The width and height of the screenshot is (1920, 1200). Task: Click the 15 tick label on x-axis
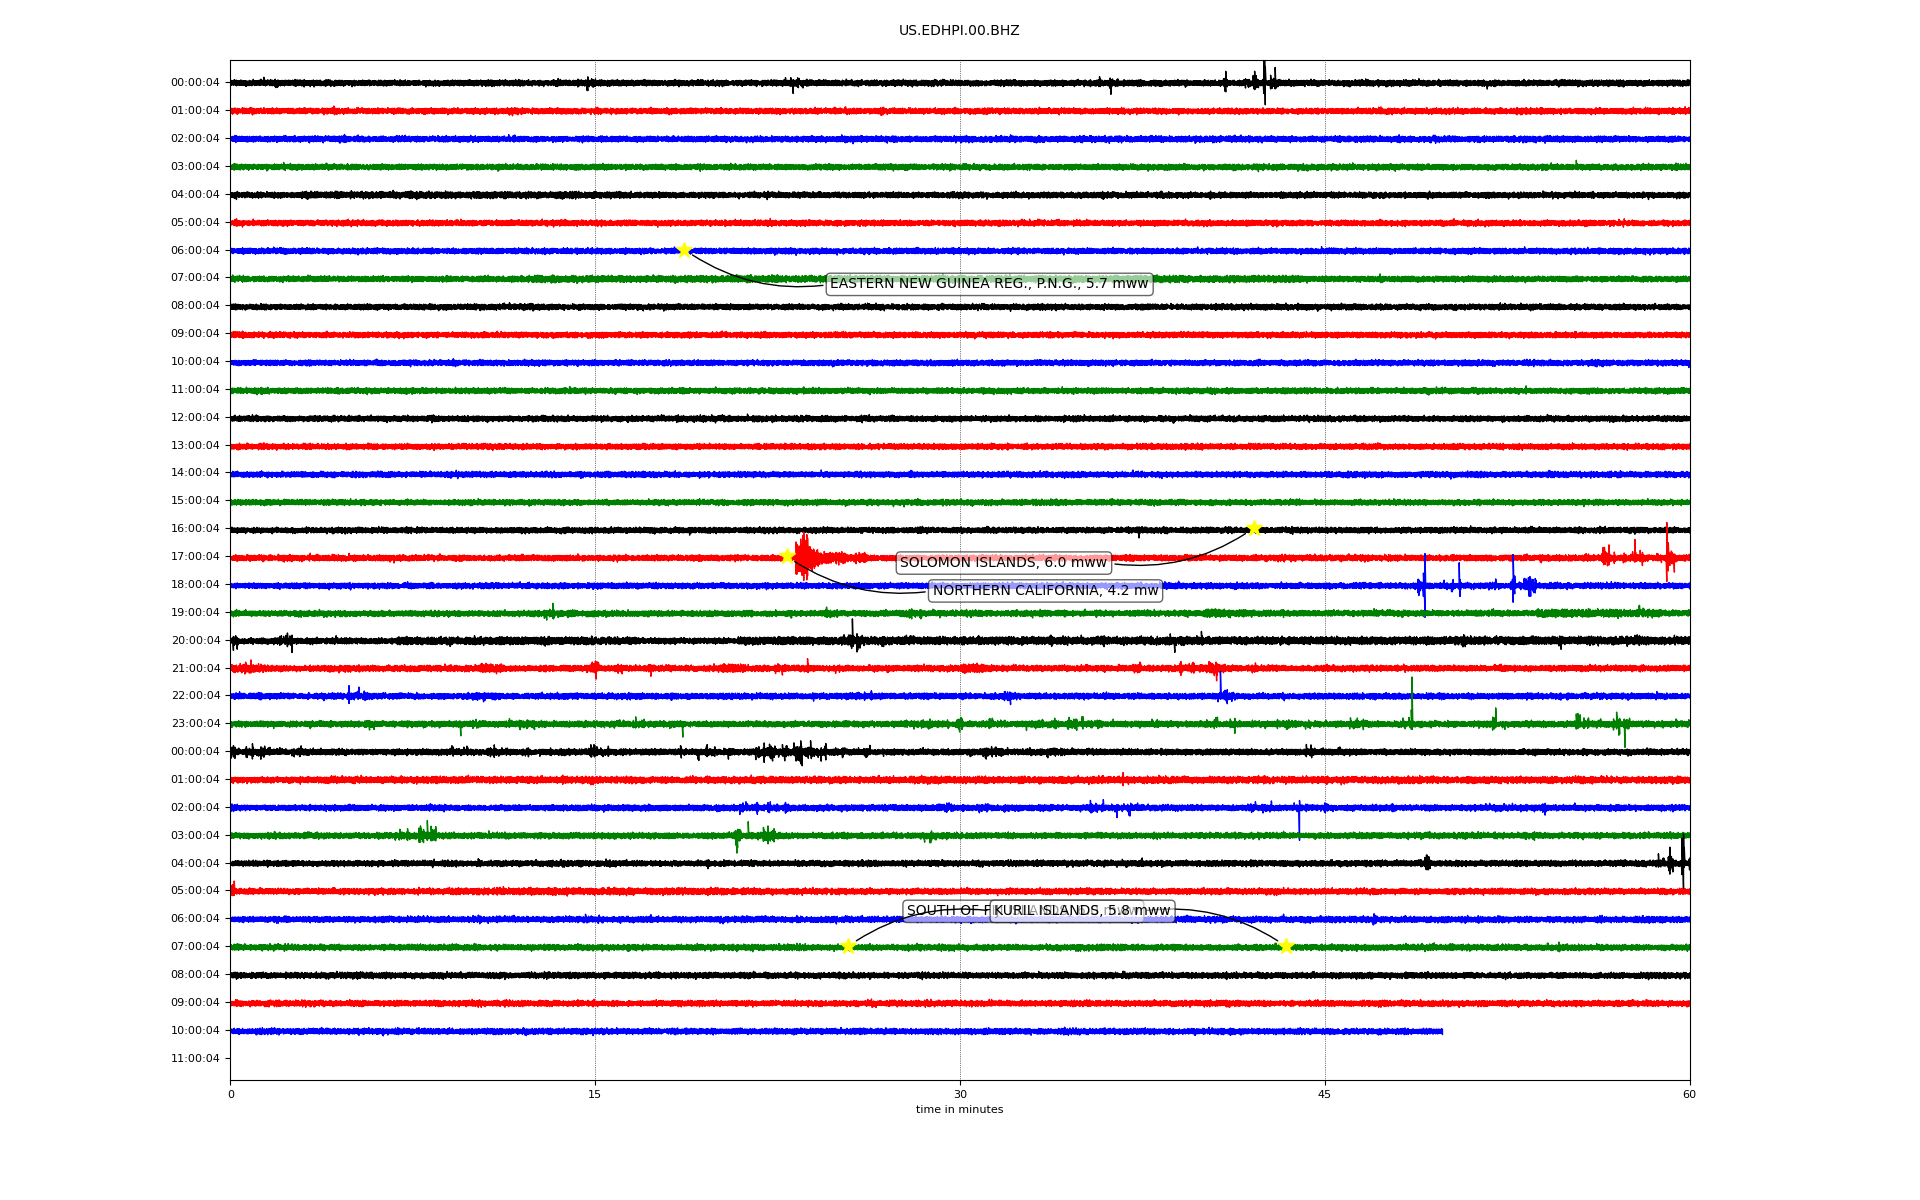tap(595, 1094)
